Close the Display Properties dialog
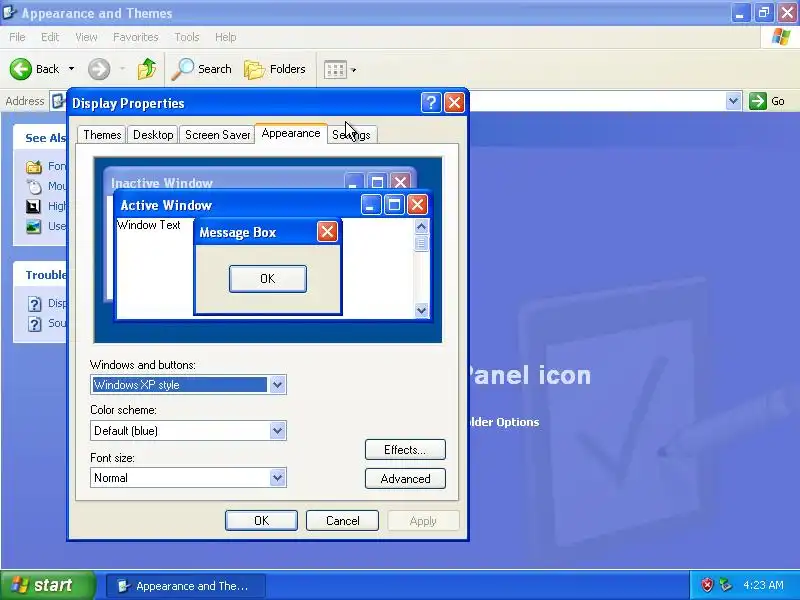This screenshot has height=600, width=800. click(x=454, y=103)
